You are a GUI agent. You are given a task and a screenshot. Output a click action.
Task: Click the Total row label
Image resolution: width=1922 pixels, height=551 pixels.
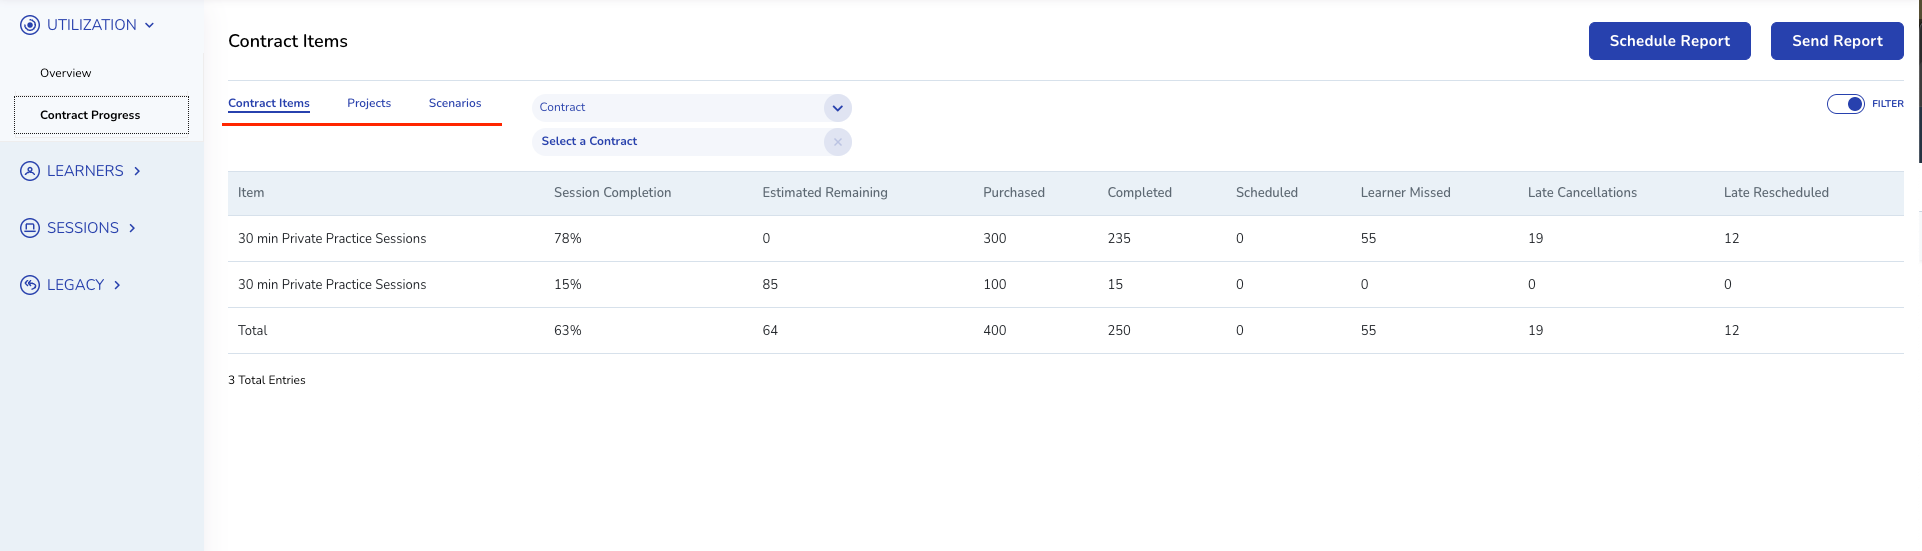pyautogui.click(x=253, y=331)
